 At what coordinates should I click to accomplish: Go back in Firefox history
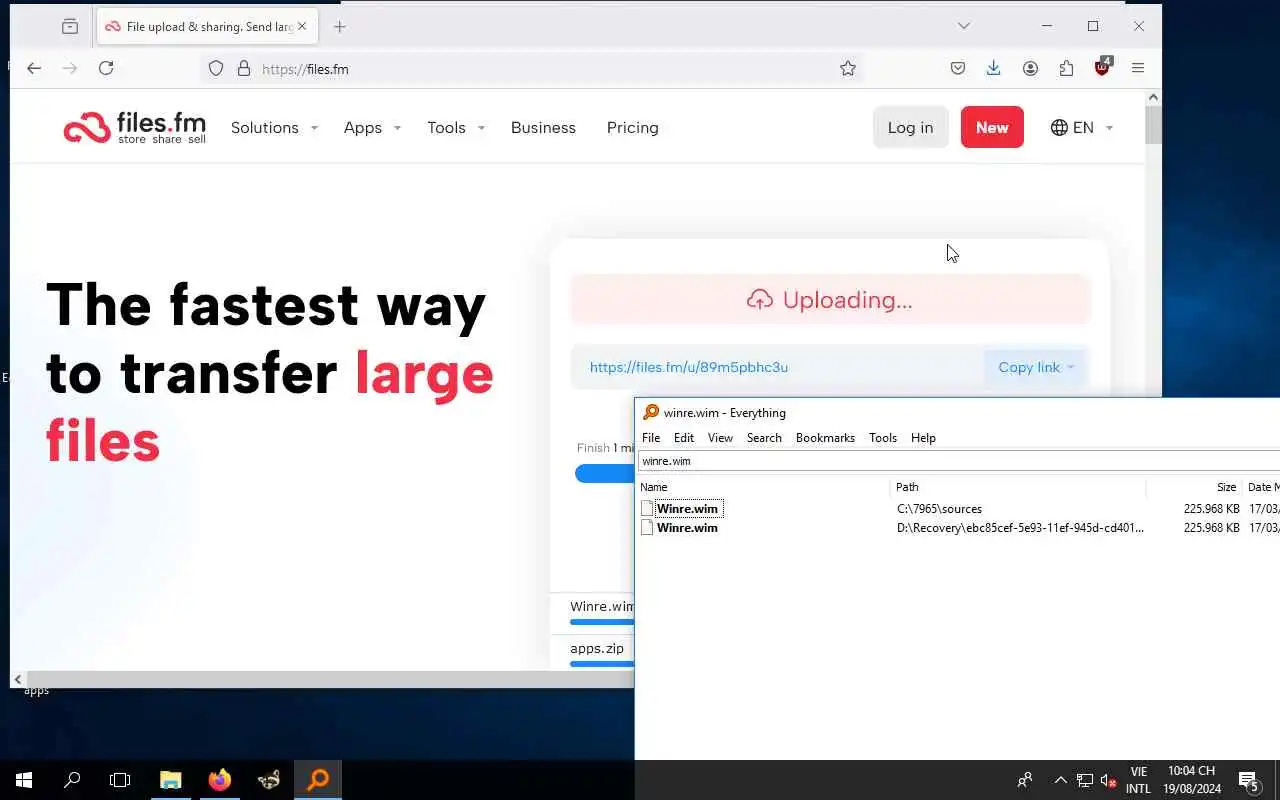(34, 68)
